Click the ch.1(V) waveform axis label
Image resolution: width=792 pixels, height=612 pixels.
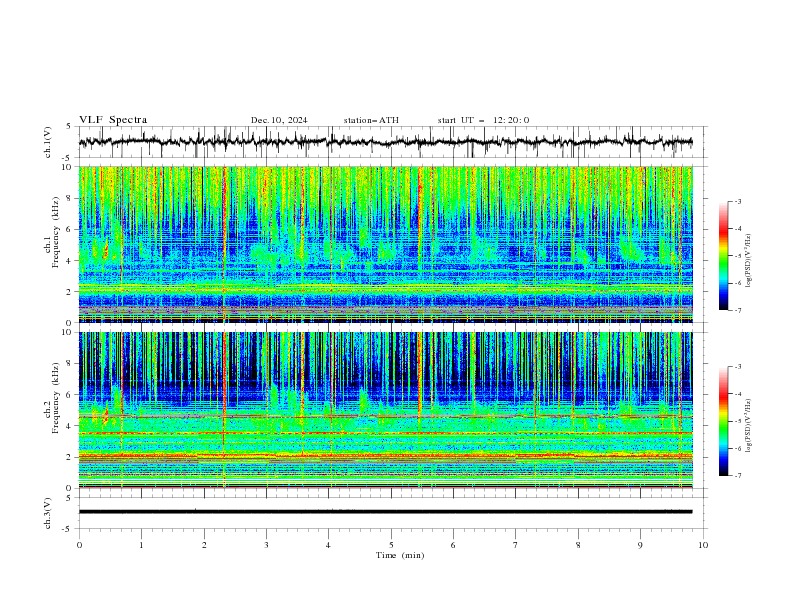(x=48, y=142)
